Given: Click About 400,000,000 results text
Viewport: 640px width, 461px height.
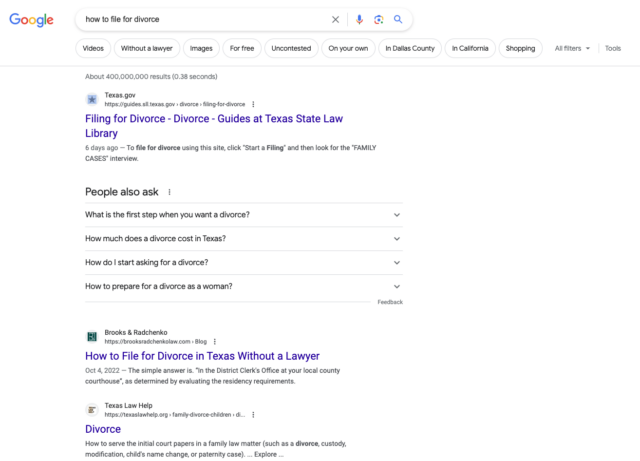Looking at the screenshot, I should [151, 76].
